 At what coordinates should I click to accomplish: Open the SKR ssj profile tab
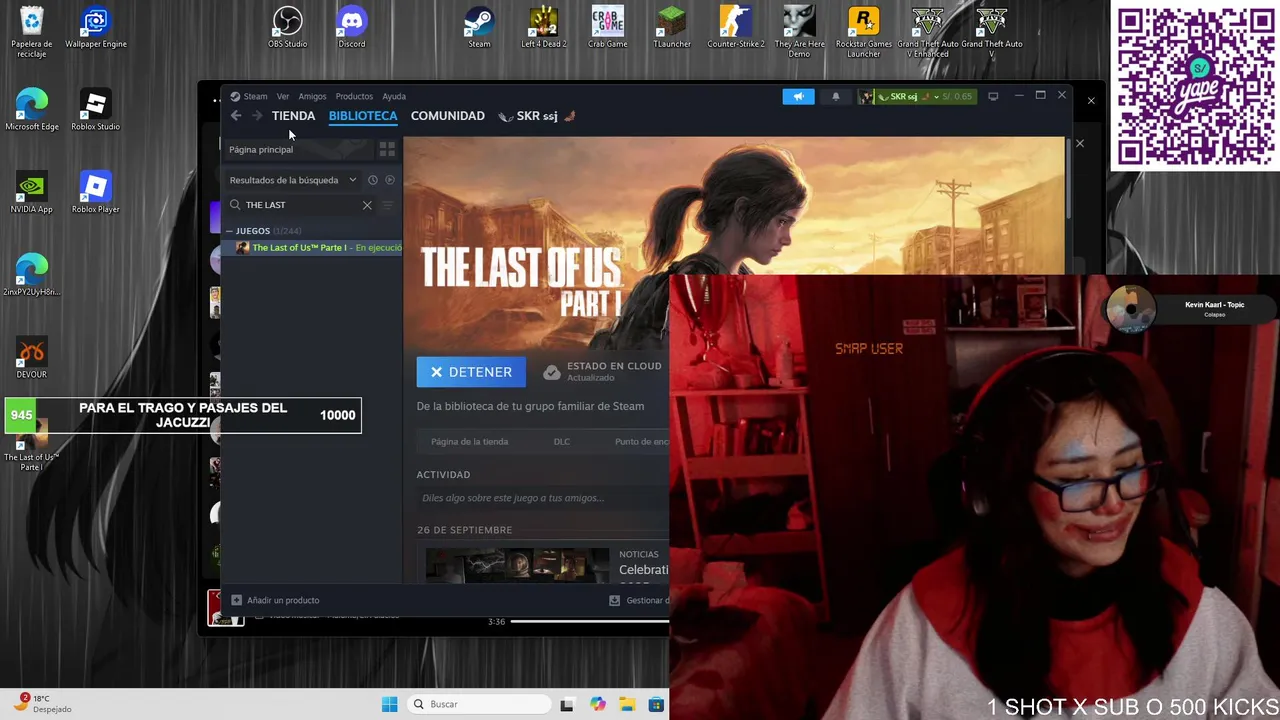[x=537, y=116]
